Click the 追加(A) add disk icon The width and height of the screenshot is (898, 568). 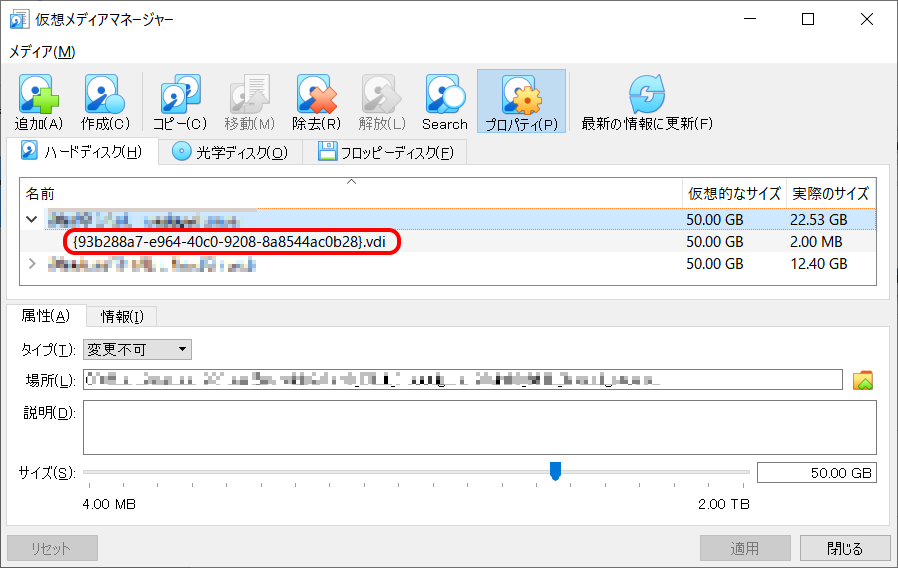tap(38, 95)
